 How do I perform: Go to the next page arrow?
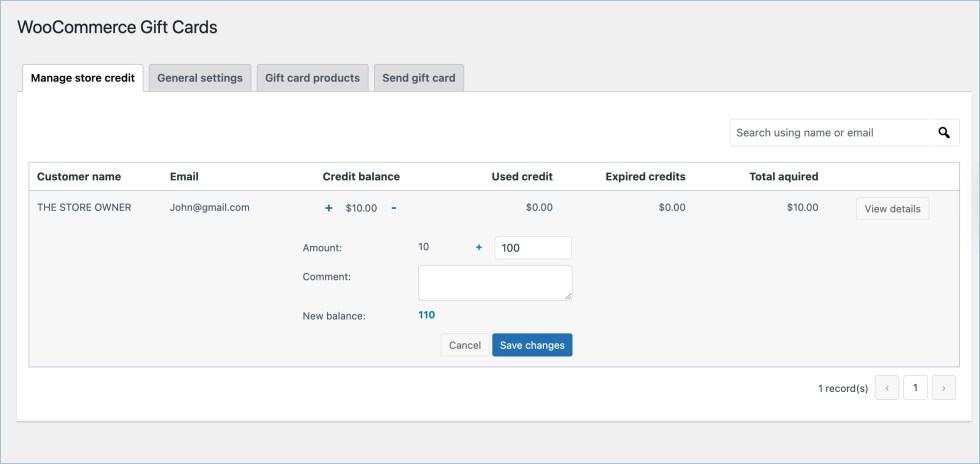point(944,388)
